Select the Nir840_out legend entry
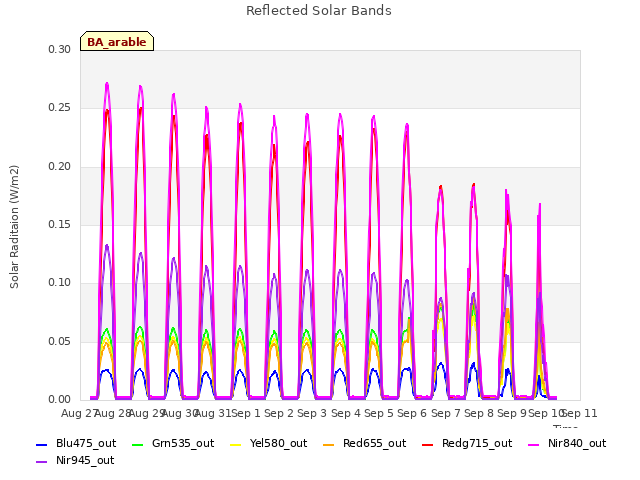This screenshot has width=640, height=480. (x=567, y=444)
